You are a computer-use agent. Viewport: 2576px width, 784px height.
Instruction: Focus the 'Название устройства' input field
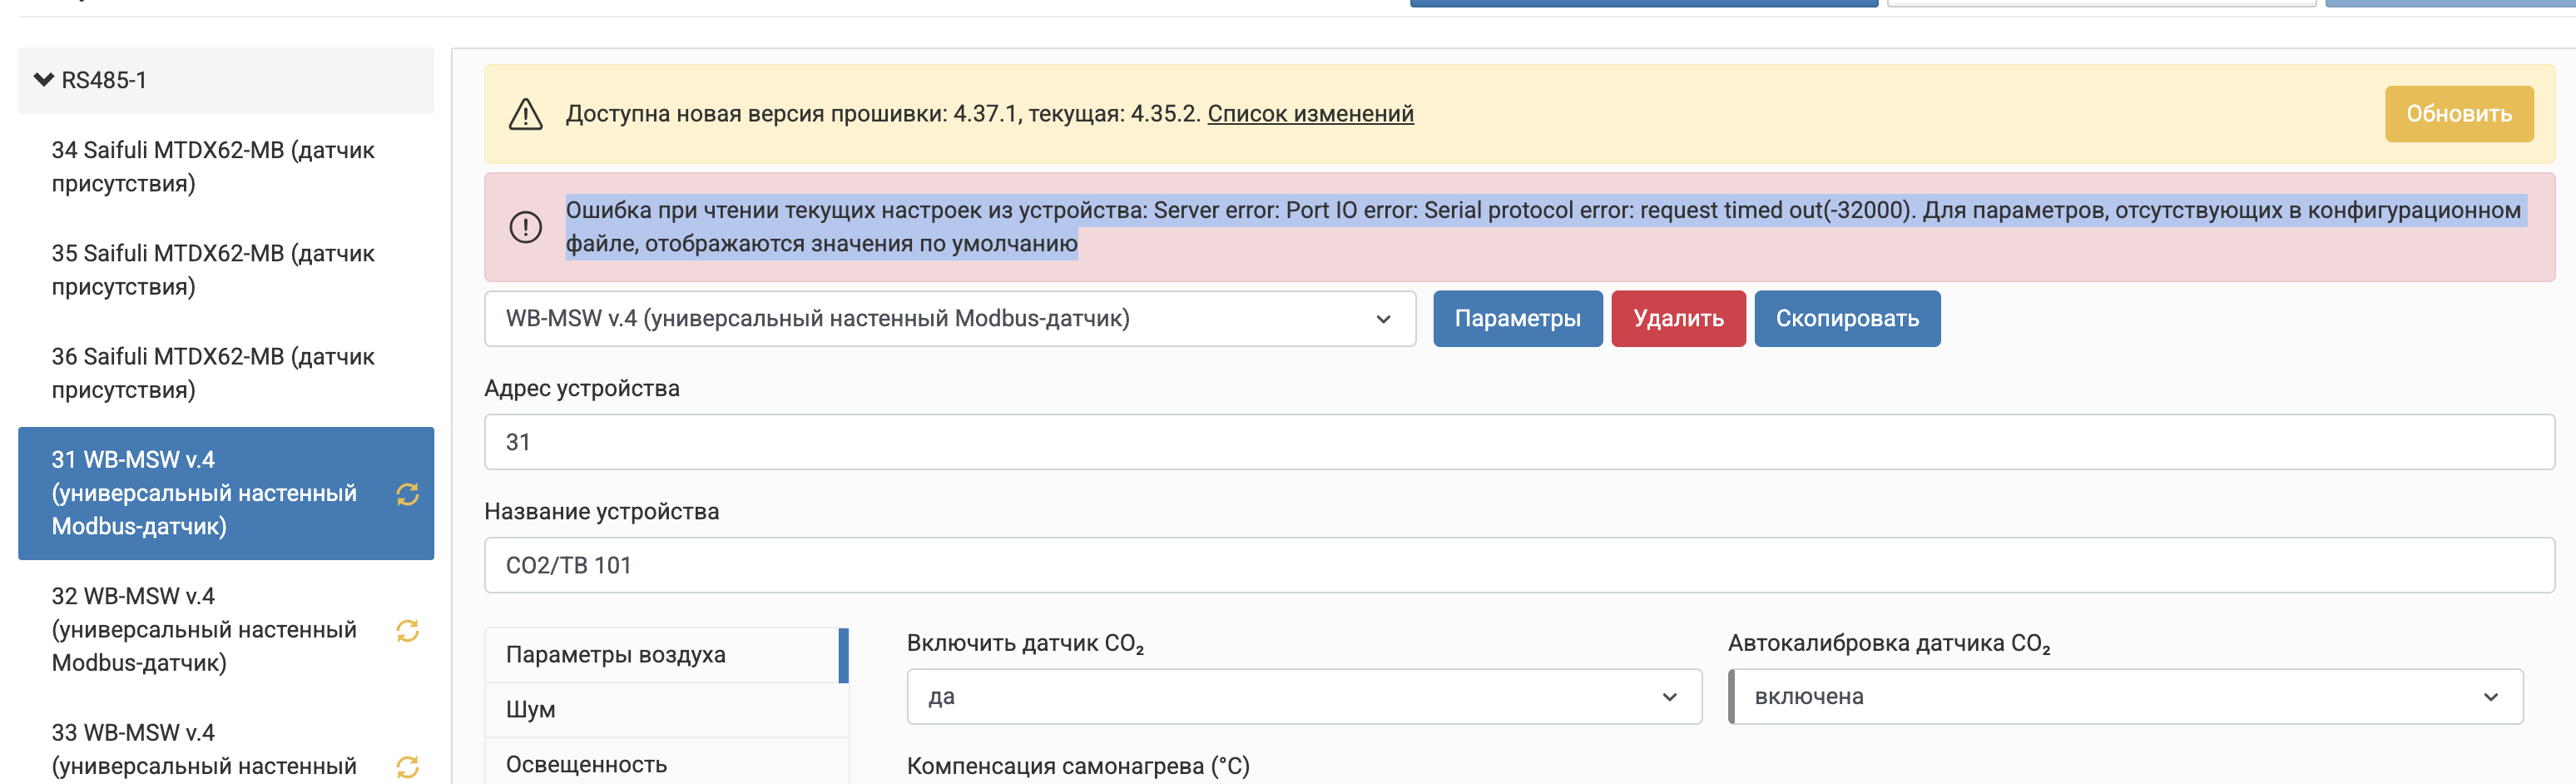pyautogui.click(x=1519, y=565)
